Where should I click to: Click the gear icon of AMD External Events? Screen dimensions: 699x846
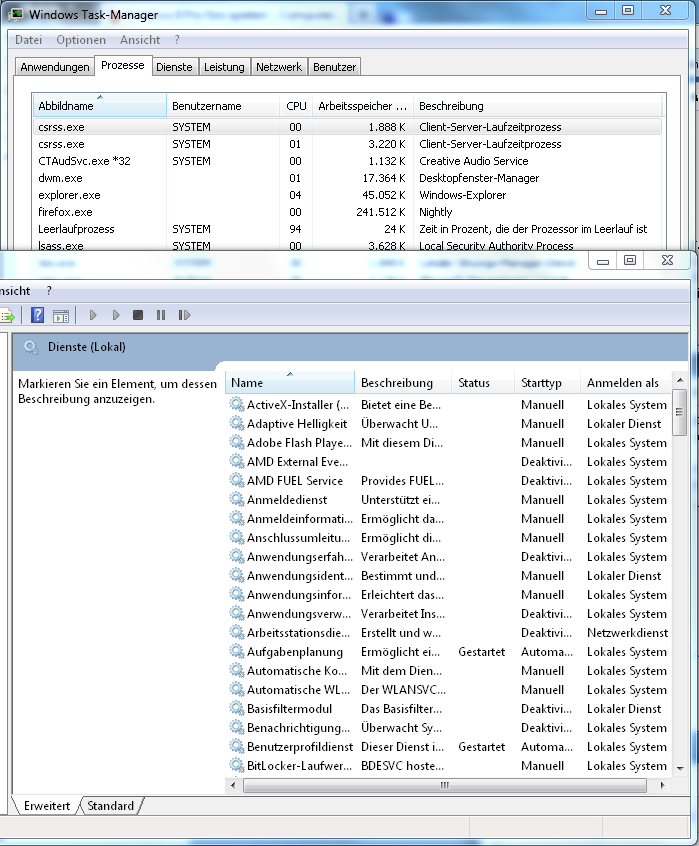[236, 461]
